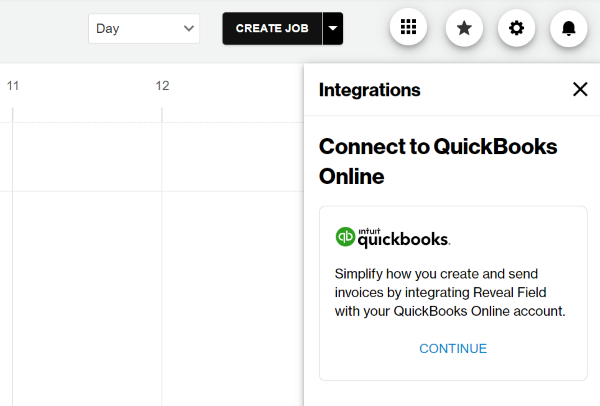Open the notifications bell
Screen dimensions: 600x406
(569, 28)
